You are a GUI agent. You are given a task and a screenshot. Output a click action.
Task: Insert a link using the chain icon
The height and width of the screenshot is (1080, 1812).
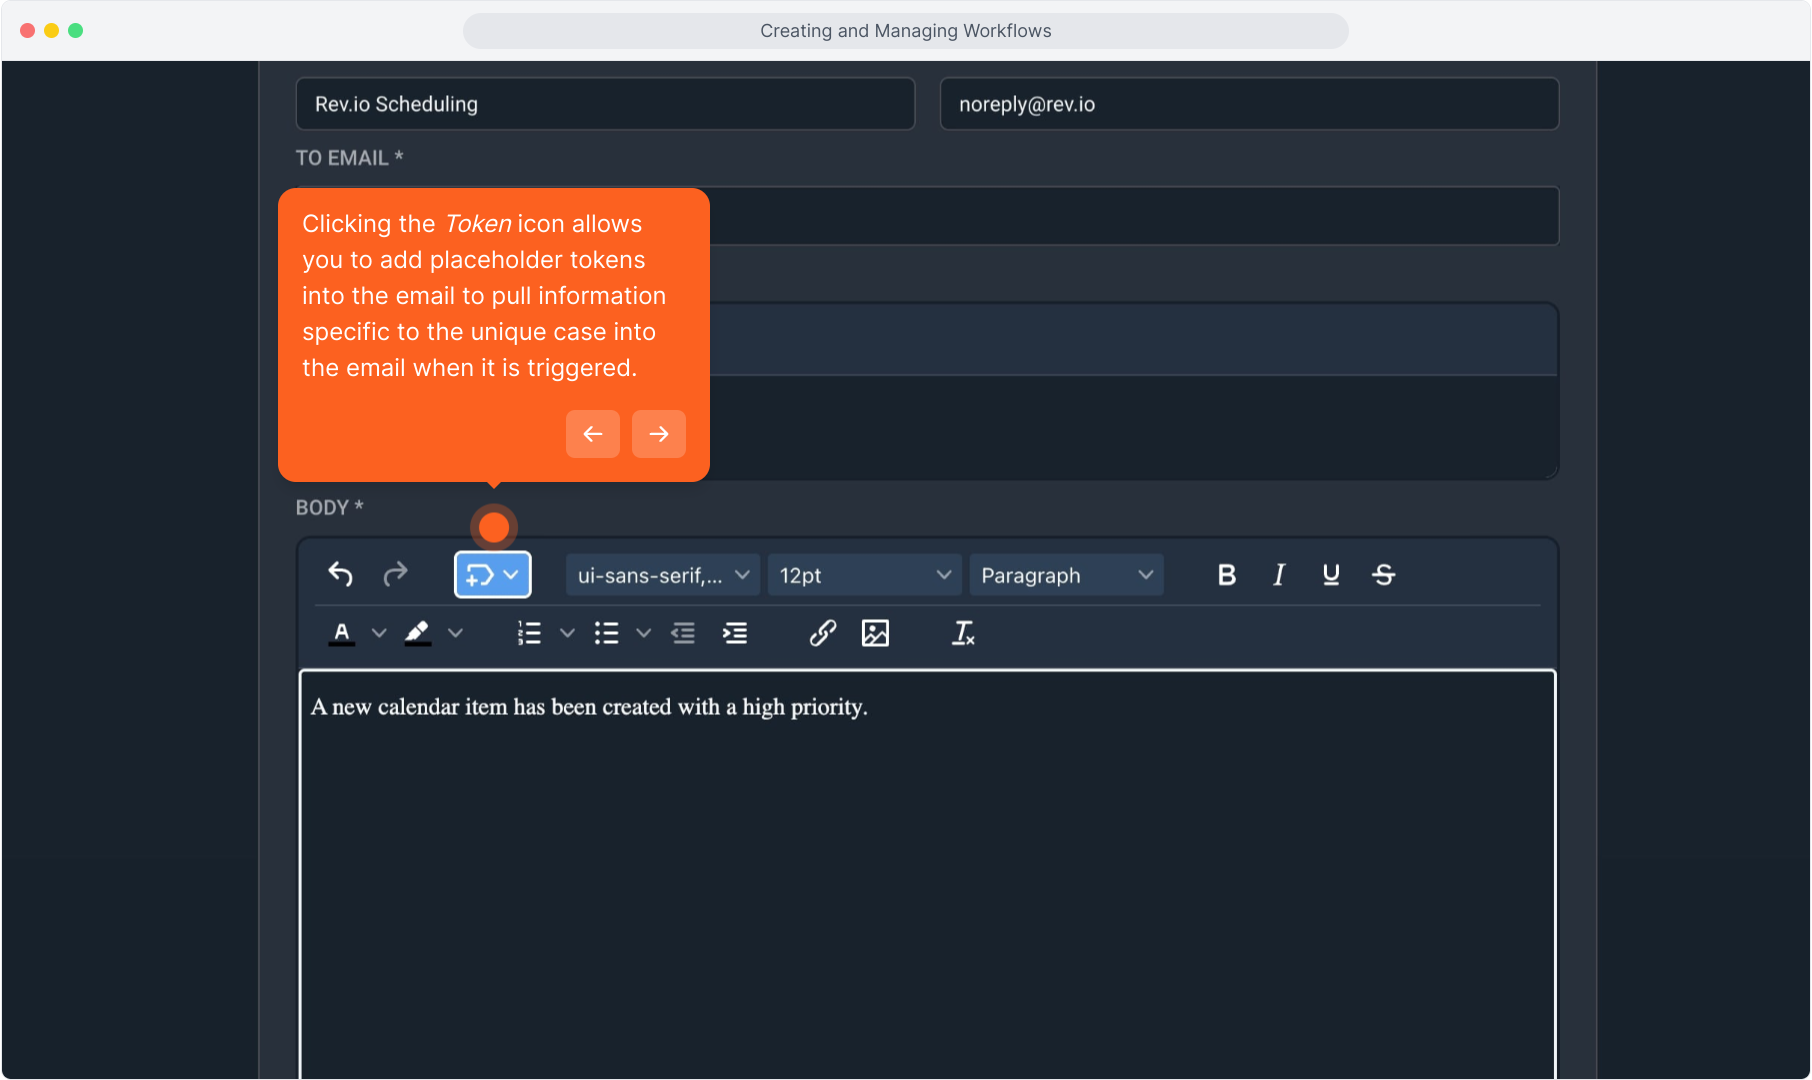(x=822, y=633)
